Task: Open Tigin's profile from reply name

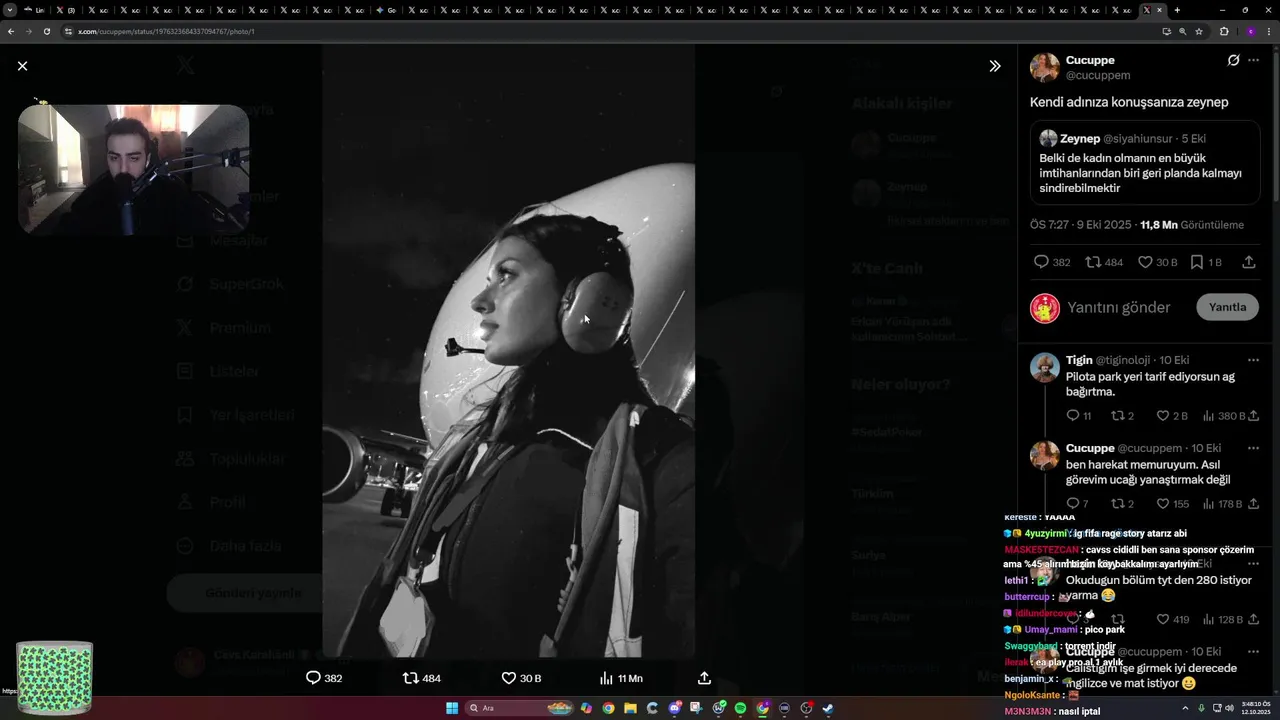Action: coord(1079,360)
